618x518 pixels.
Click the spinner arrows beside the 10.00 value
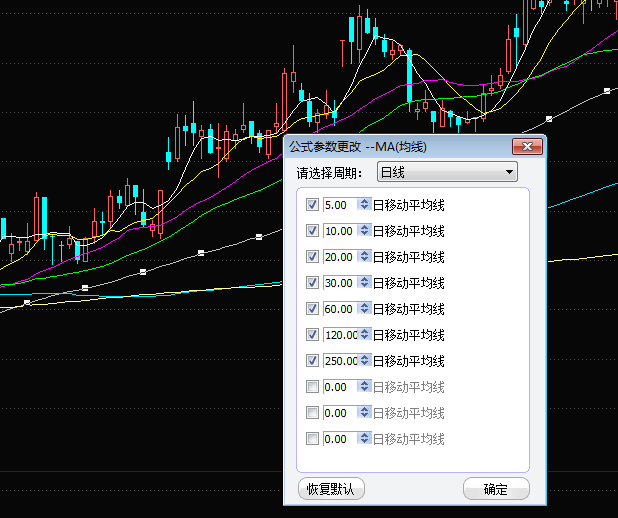click(x=365, y=231)
